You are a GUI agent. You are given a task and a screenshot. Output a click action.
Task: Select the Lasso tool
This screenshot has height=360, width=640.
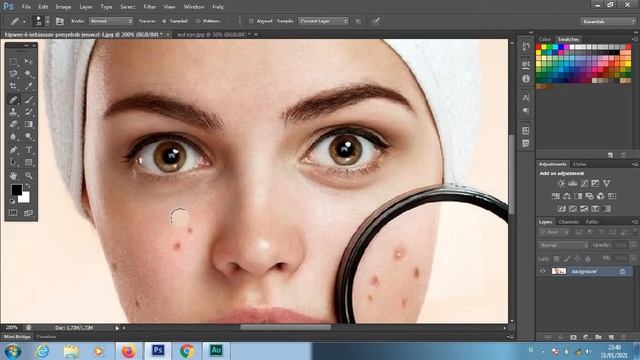click(x=13, y=74)
